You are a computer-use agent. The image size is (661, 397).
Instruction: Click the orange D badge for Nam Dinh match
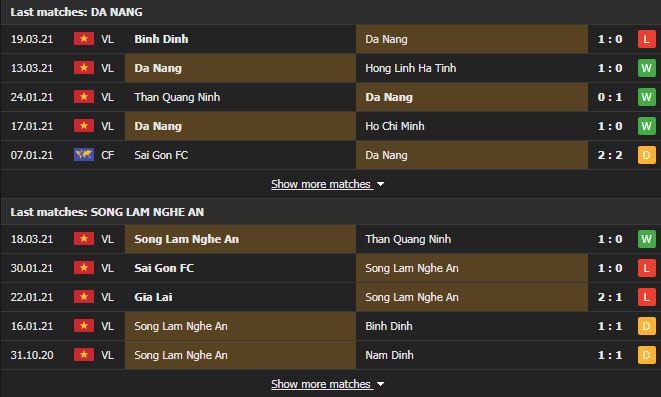(x=646, y=355)
